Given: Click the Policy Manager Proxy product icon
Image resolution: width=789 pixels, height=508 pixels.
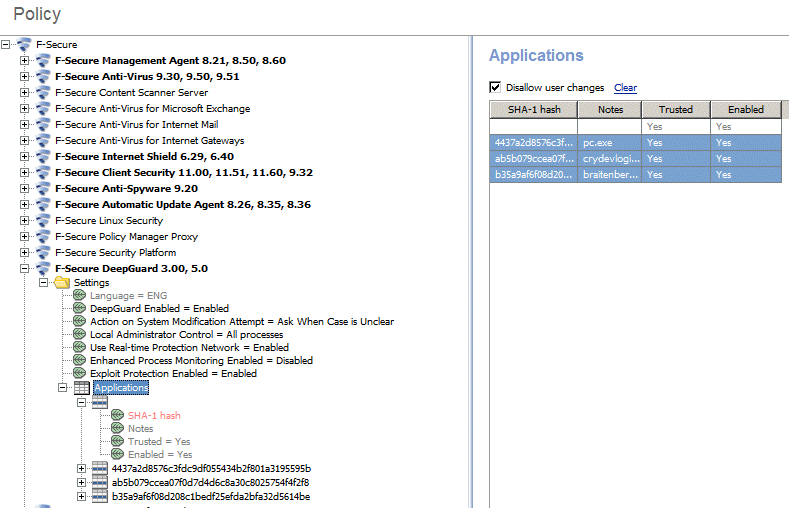Looking at the screenshot, I should (43, 237).
